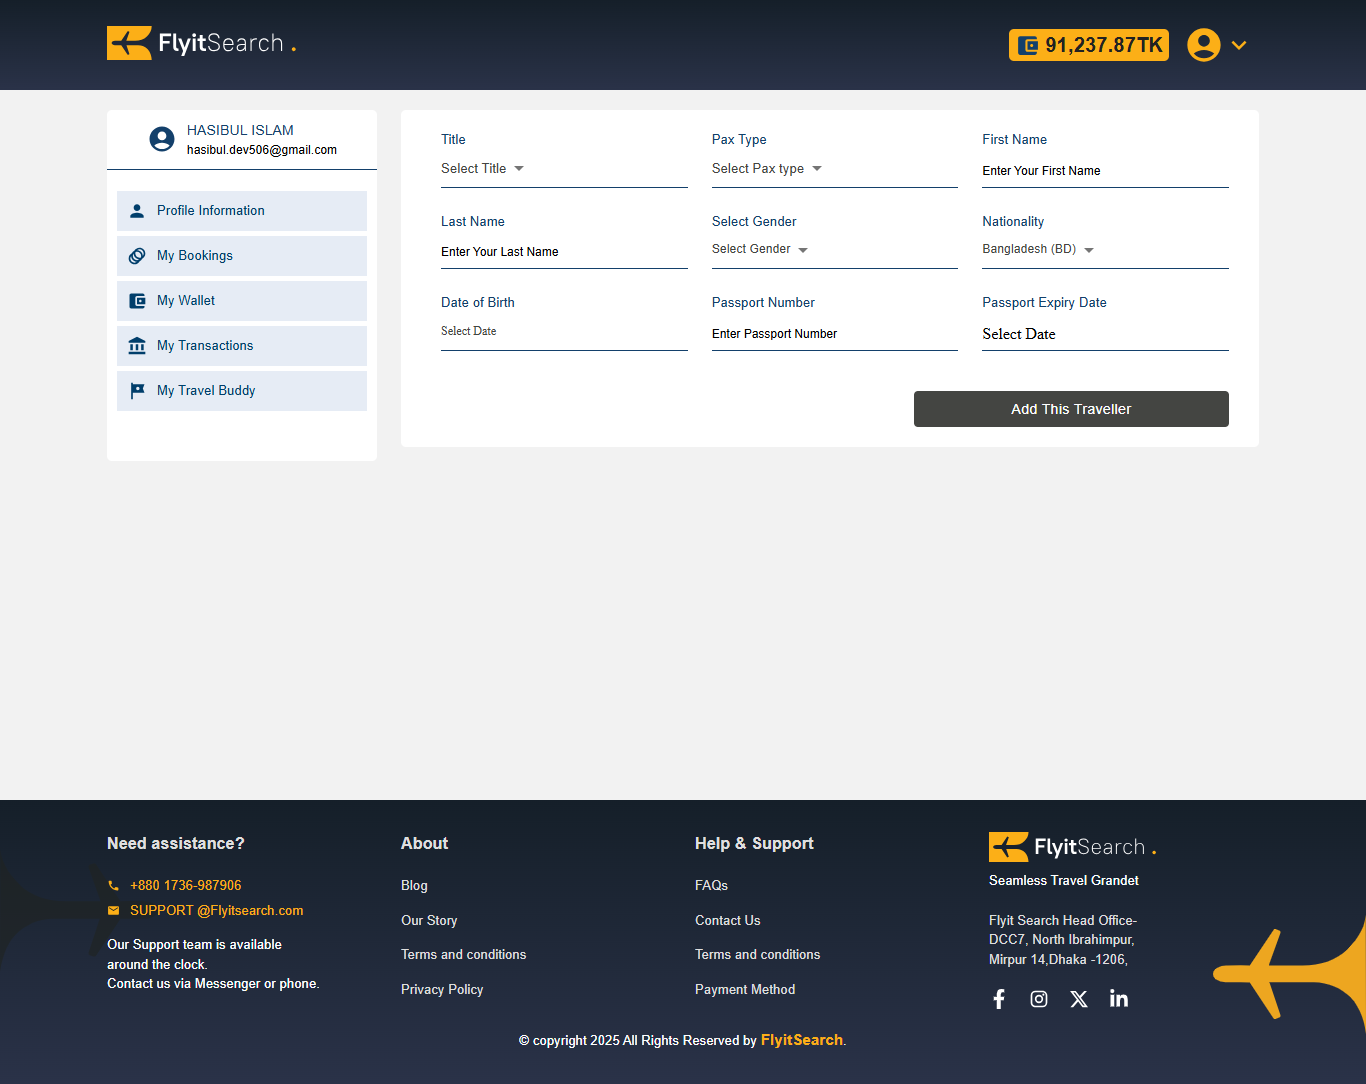Click the My Bookings ticket icon
This screenshot has width=1366, height=1084.
click(x=137, y=255)
